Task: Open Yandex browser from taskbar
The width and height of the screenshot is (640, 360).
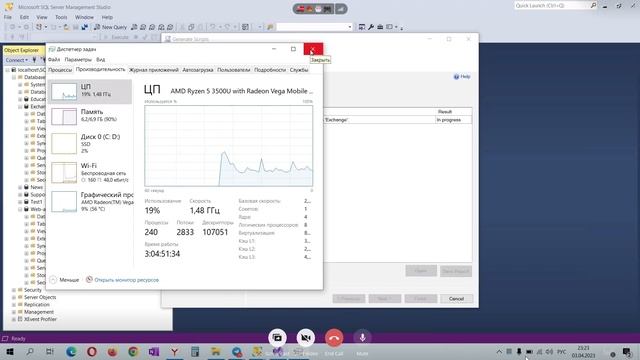Action: (x=174, y=351)
